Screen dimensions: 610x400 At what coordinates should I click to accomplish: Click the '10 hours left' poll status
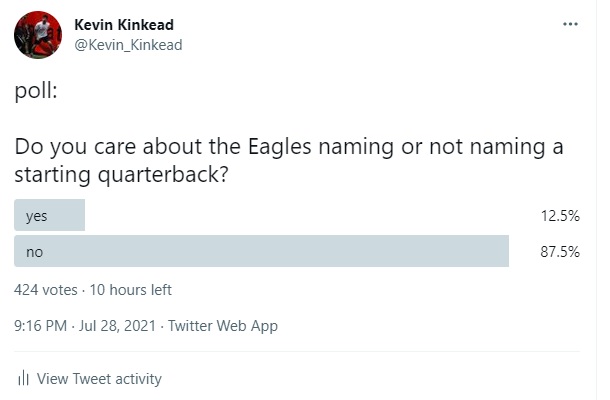(130, 290)
